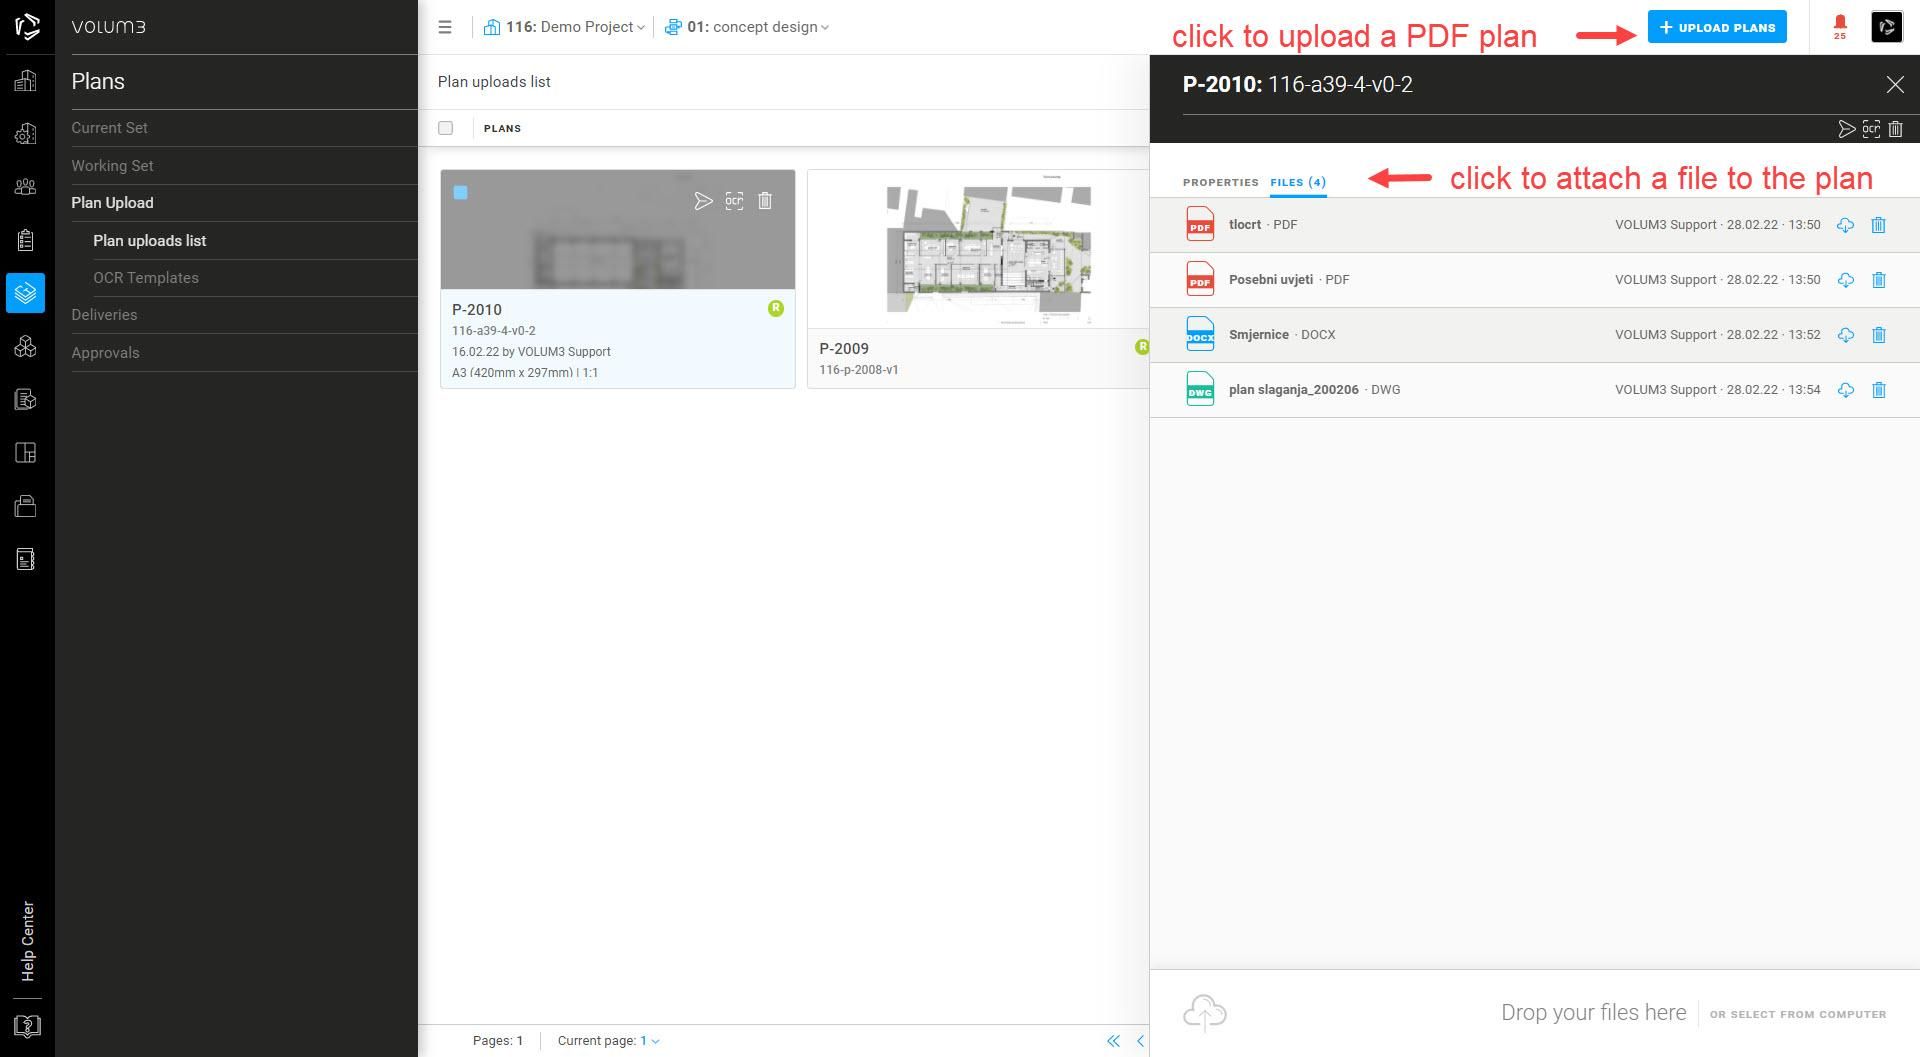Open the team members icon in sidebar
The height and width of the screenshot is (1057, 1920).
(x=26, y=187)
